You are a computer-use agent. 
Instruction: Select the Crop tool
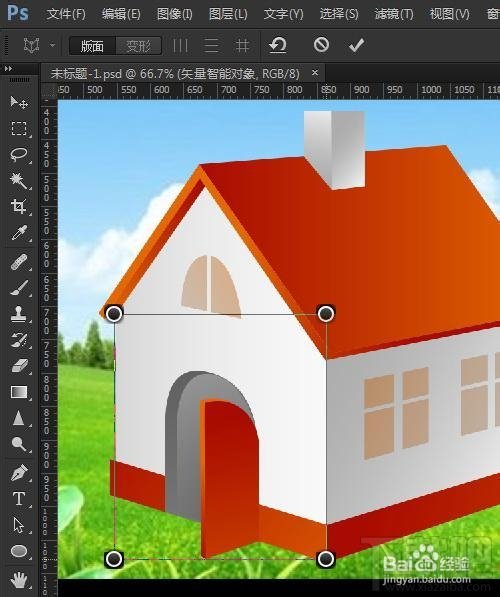coord(19,206)
